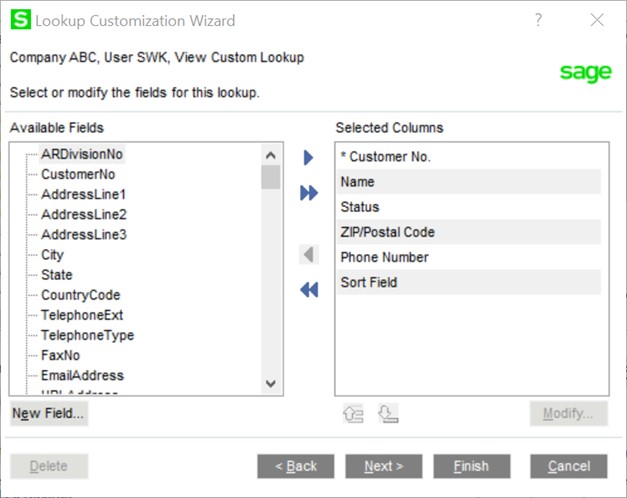The image size is (627, 498).
Task: Close the Lookup Customization Wizard window
Action: click(597, 20)
